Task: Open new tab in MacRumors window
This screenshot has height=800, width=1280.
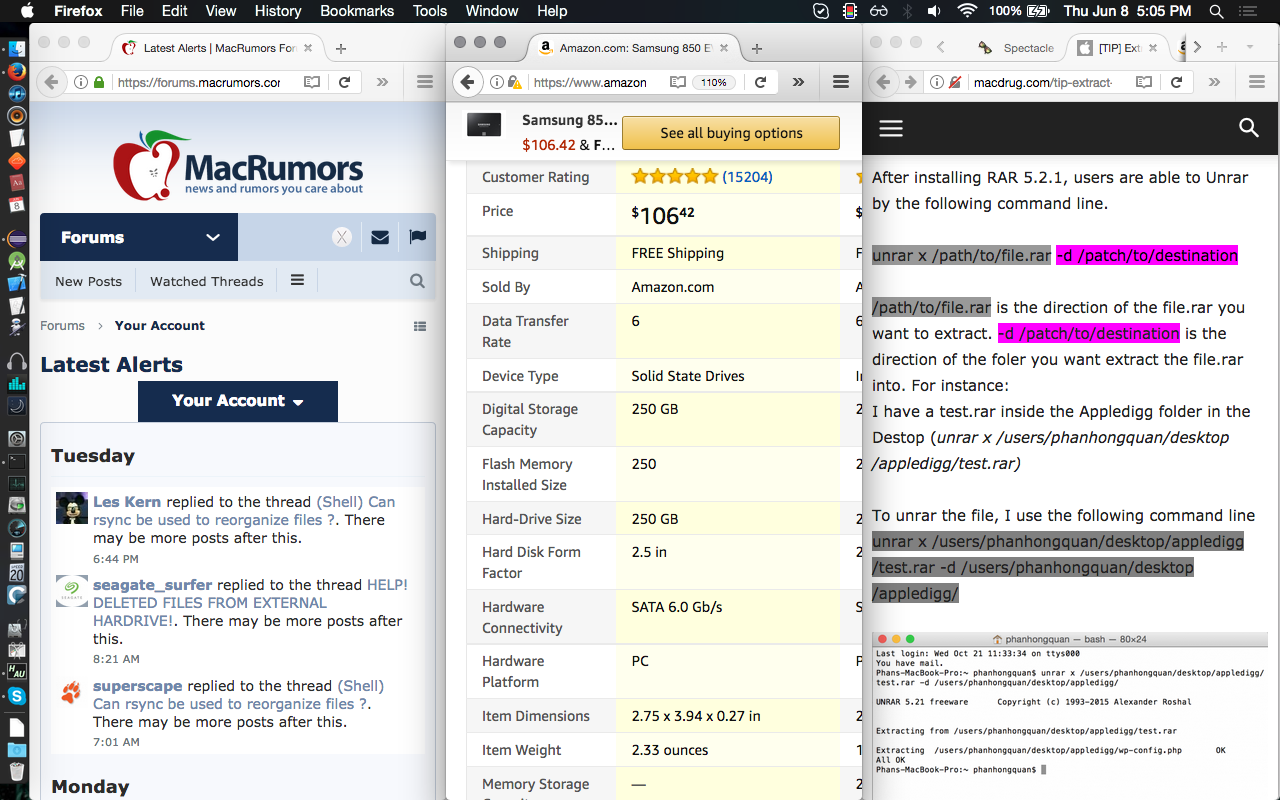Action: click(341, 48)
